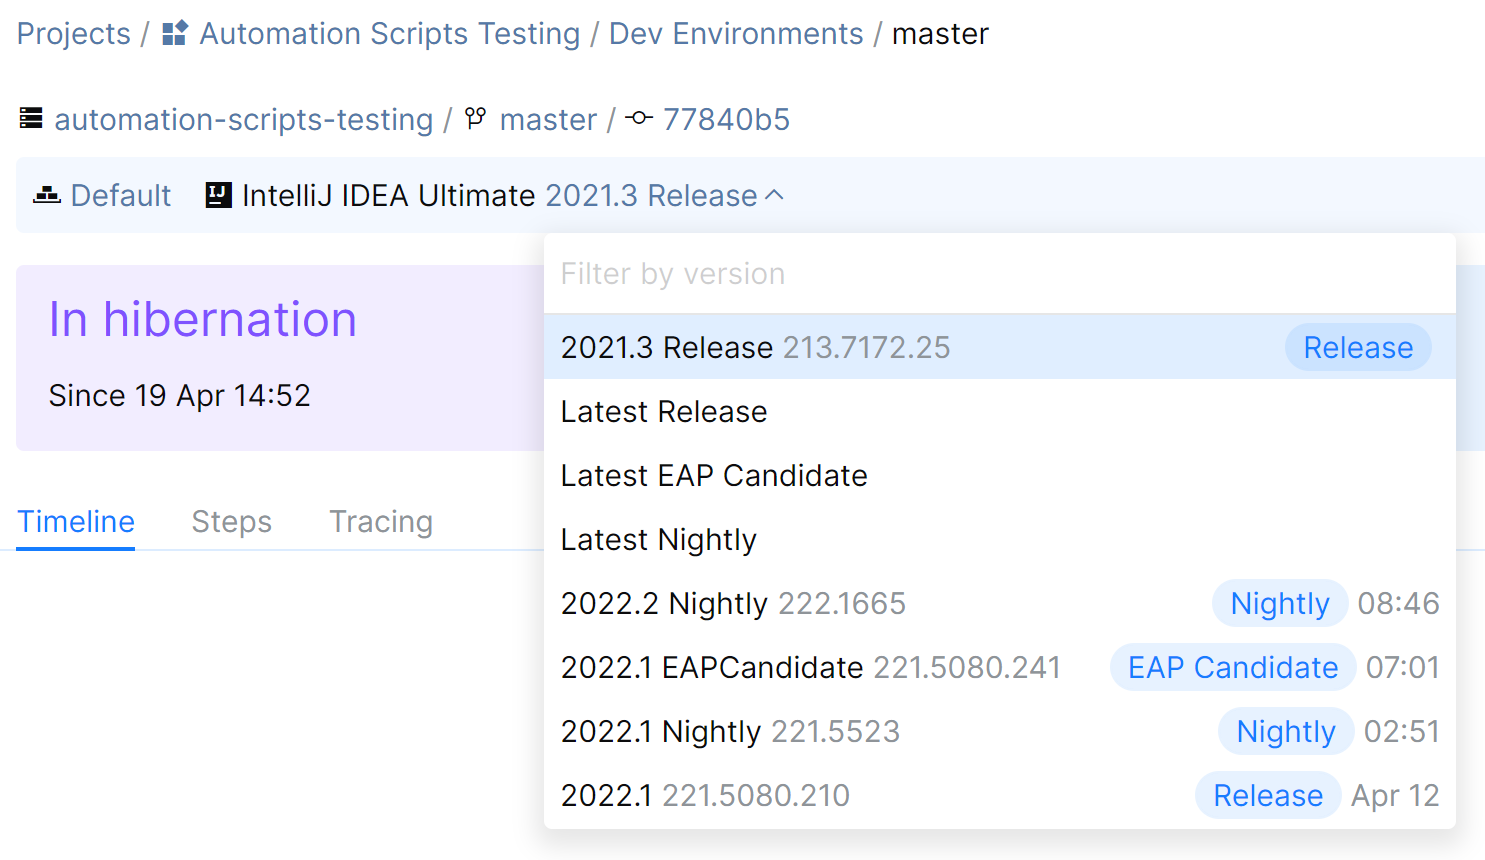Select 2021.3 Release 213.7172.25 option
1485x860 pixels.
tap(1000, 347)
